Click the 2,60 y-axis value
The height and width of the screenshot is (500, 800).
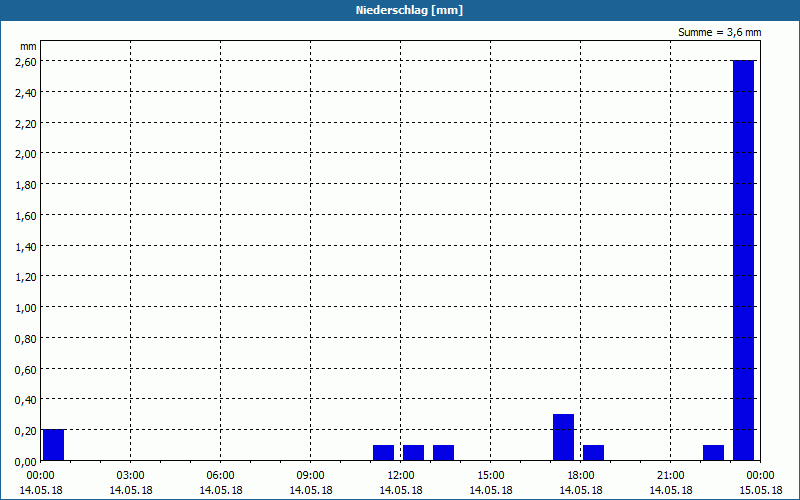pos(28,62)
